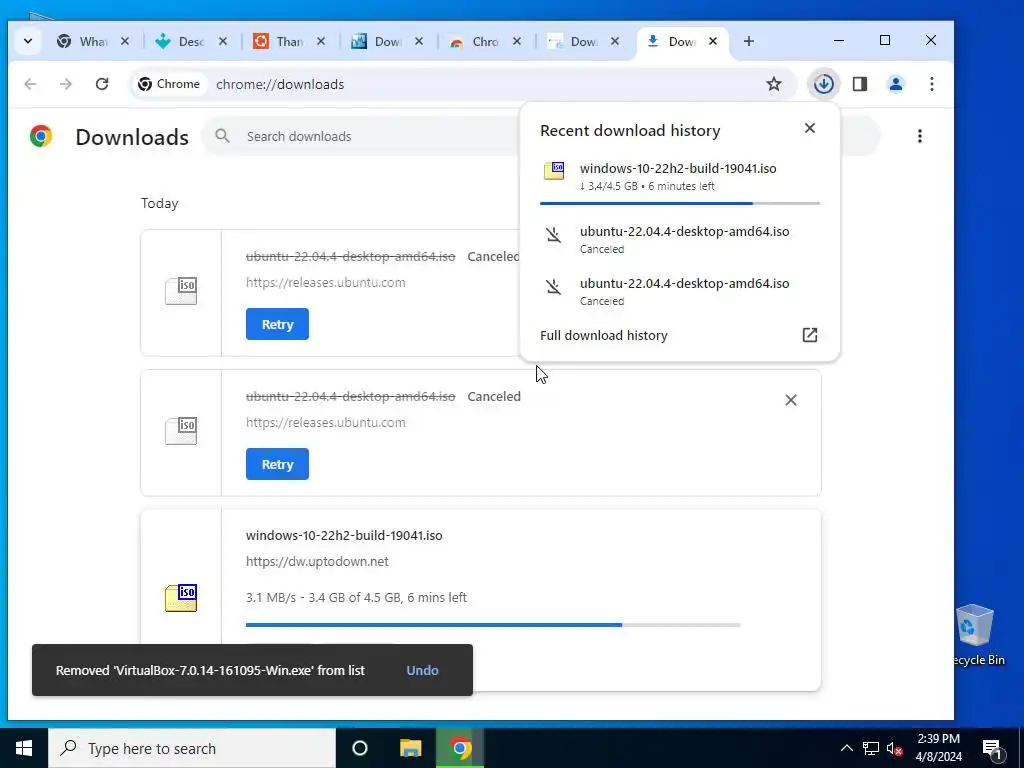This screenshot has height=768, width=1024.
Task: Click the second ubuntu card's ISO icon
Action: (x=181, y=431)
